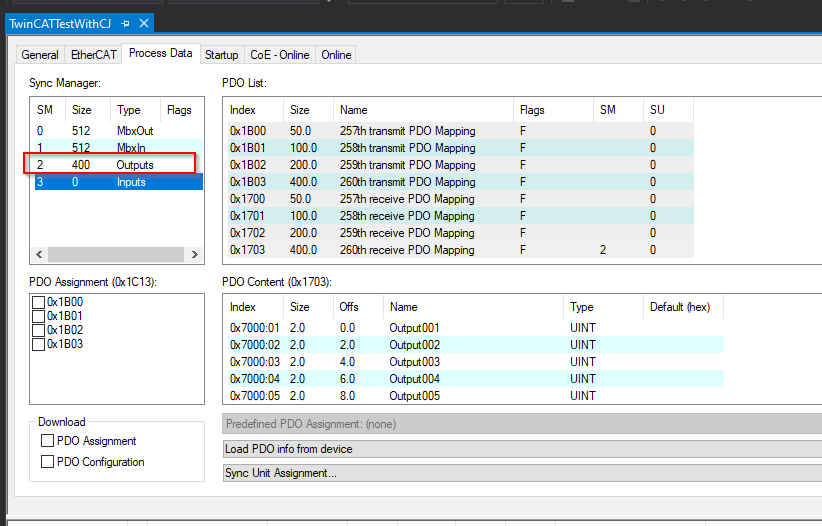This screenshot has width=822, height=526.
Task: Enable PDO Configuration download checkbox
Action: point(47,462)
